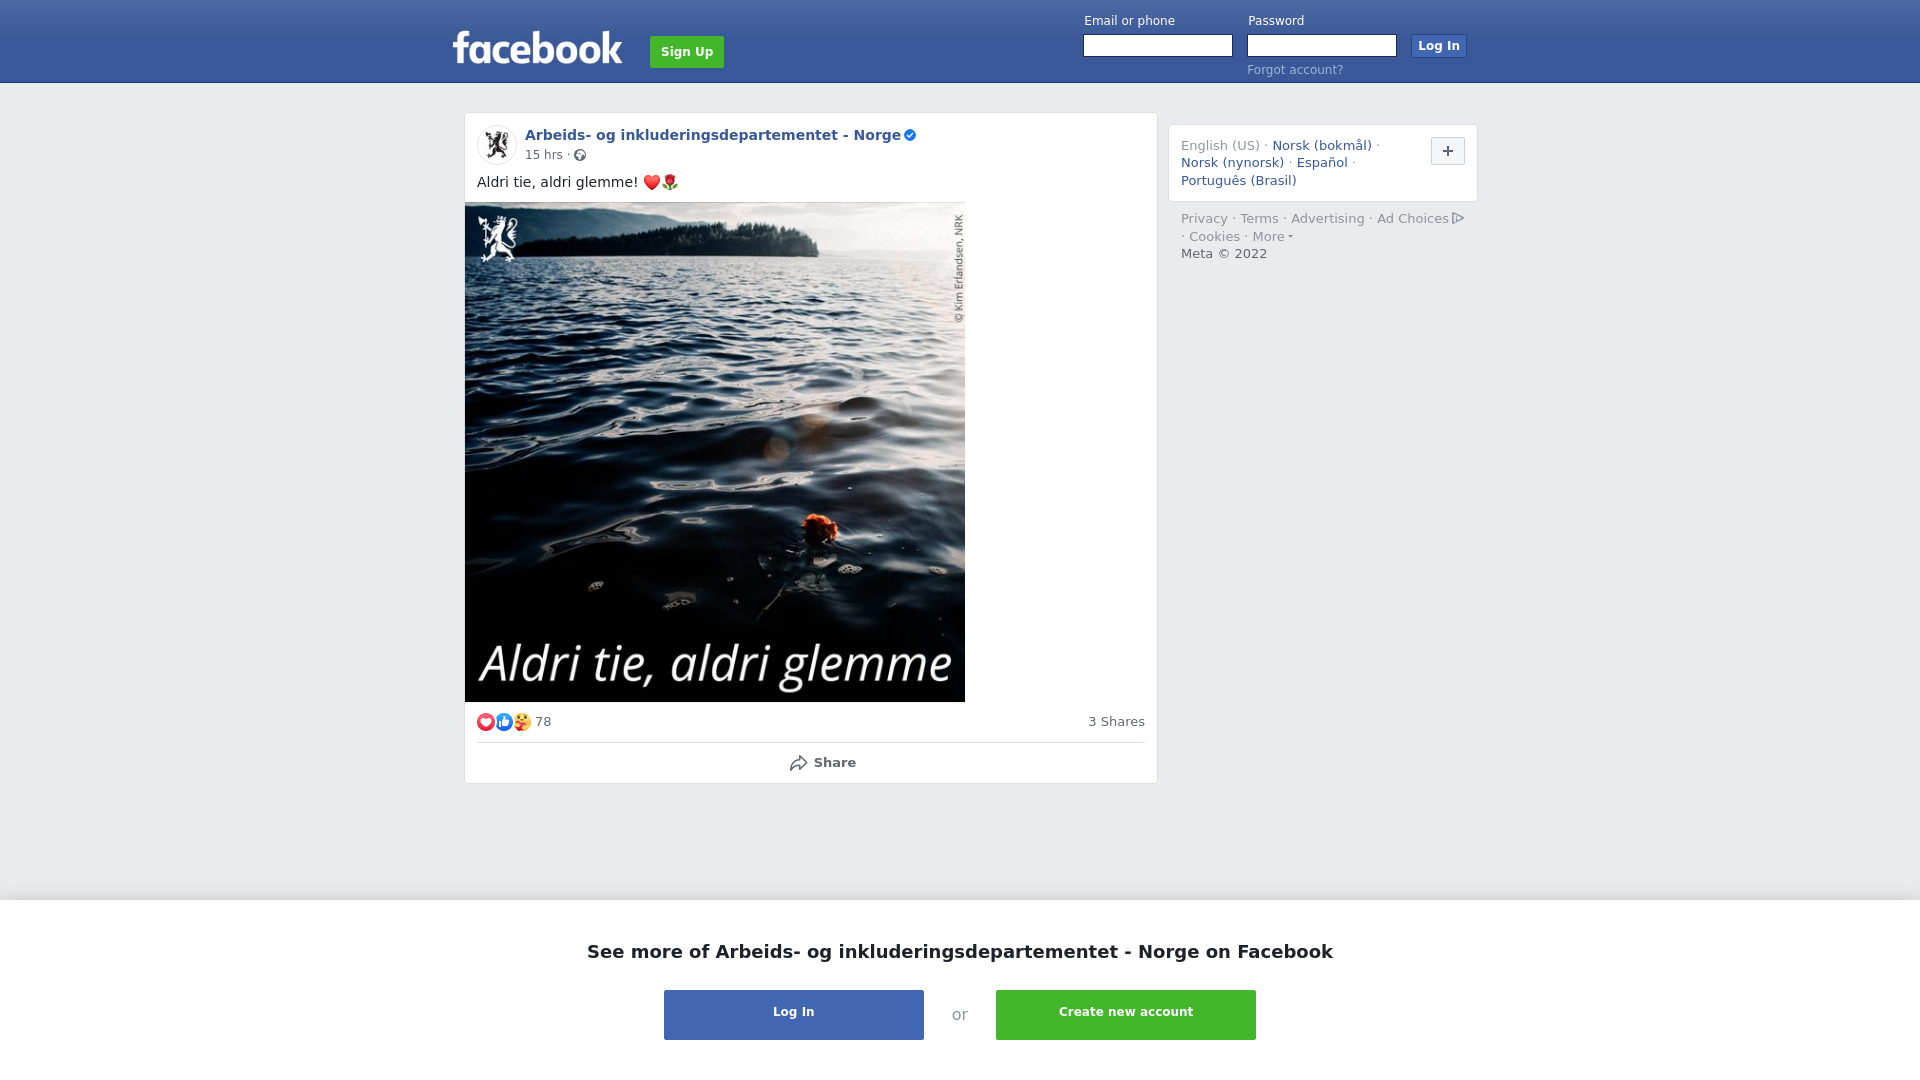Click the Password input field

tap(1322, 46)
